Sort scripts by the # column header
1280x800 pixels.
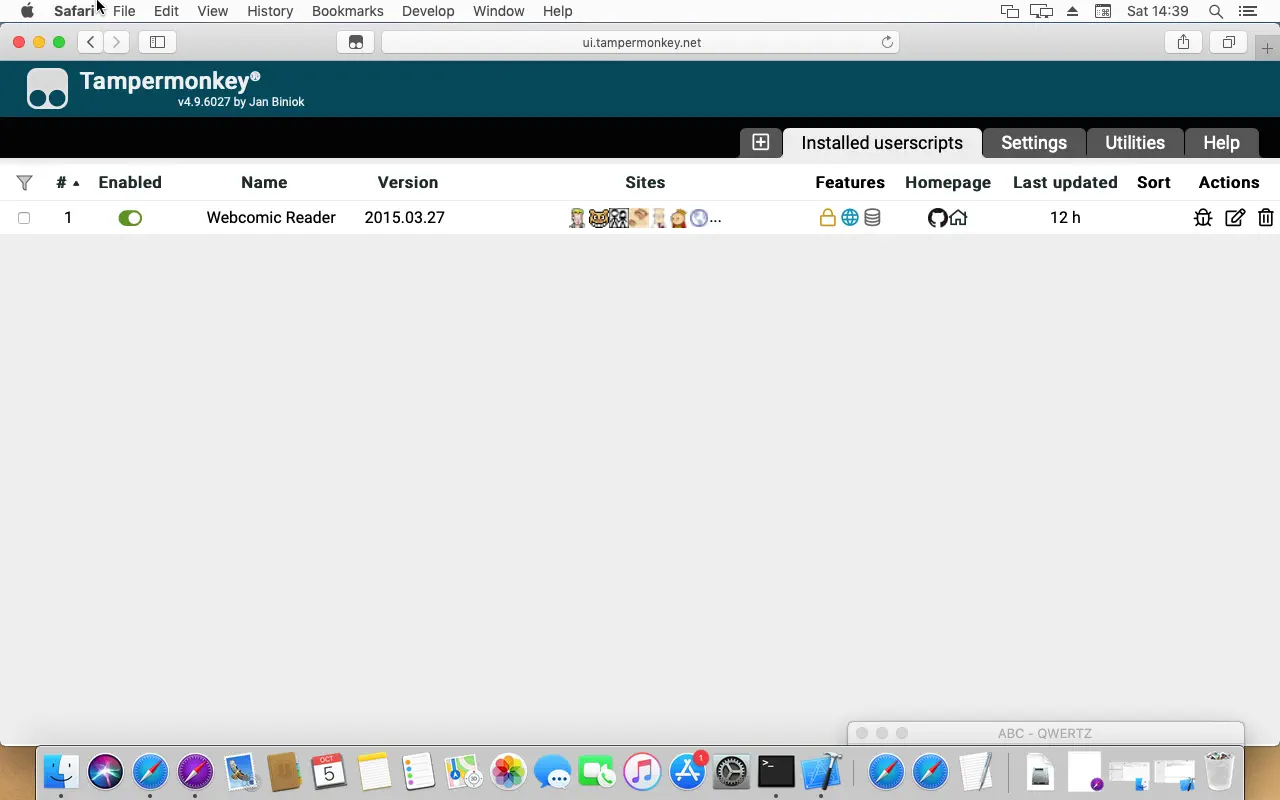(x=62, y=182)
